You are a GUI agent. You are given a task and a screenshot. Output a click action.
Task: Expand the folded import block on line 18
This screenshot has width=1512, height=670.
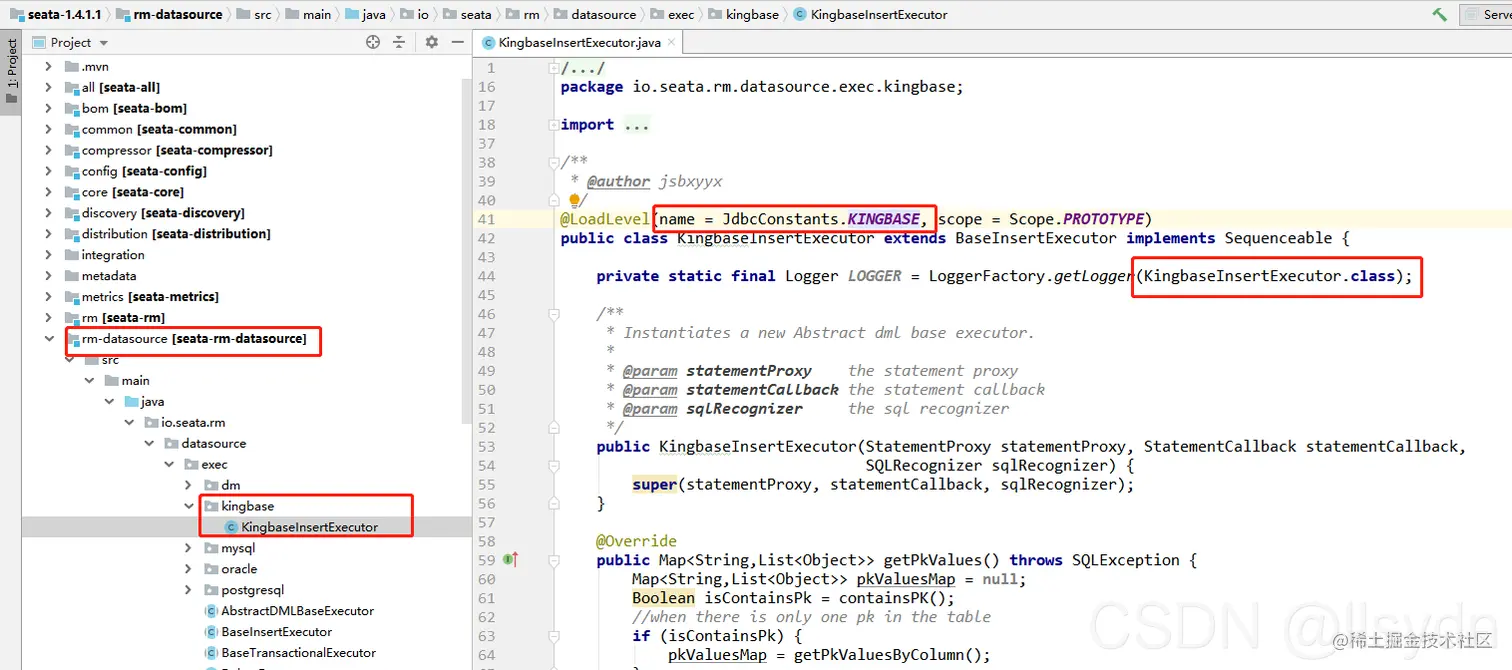[554, 125]
